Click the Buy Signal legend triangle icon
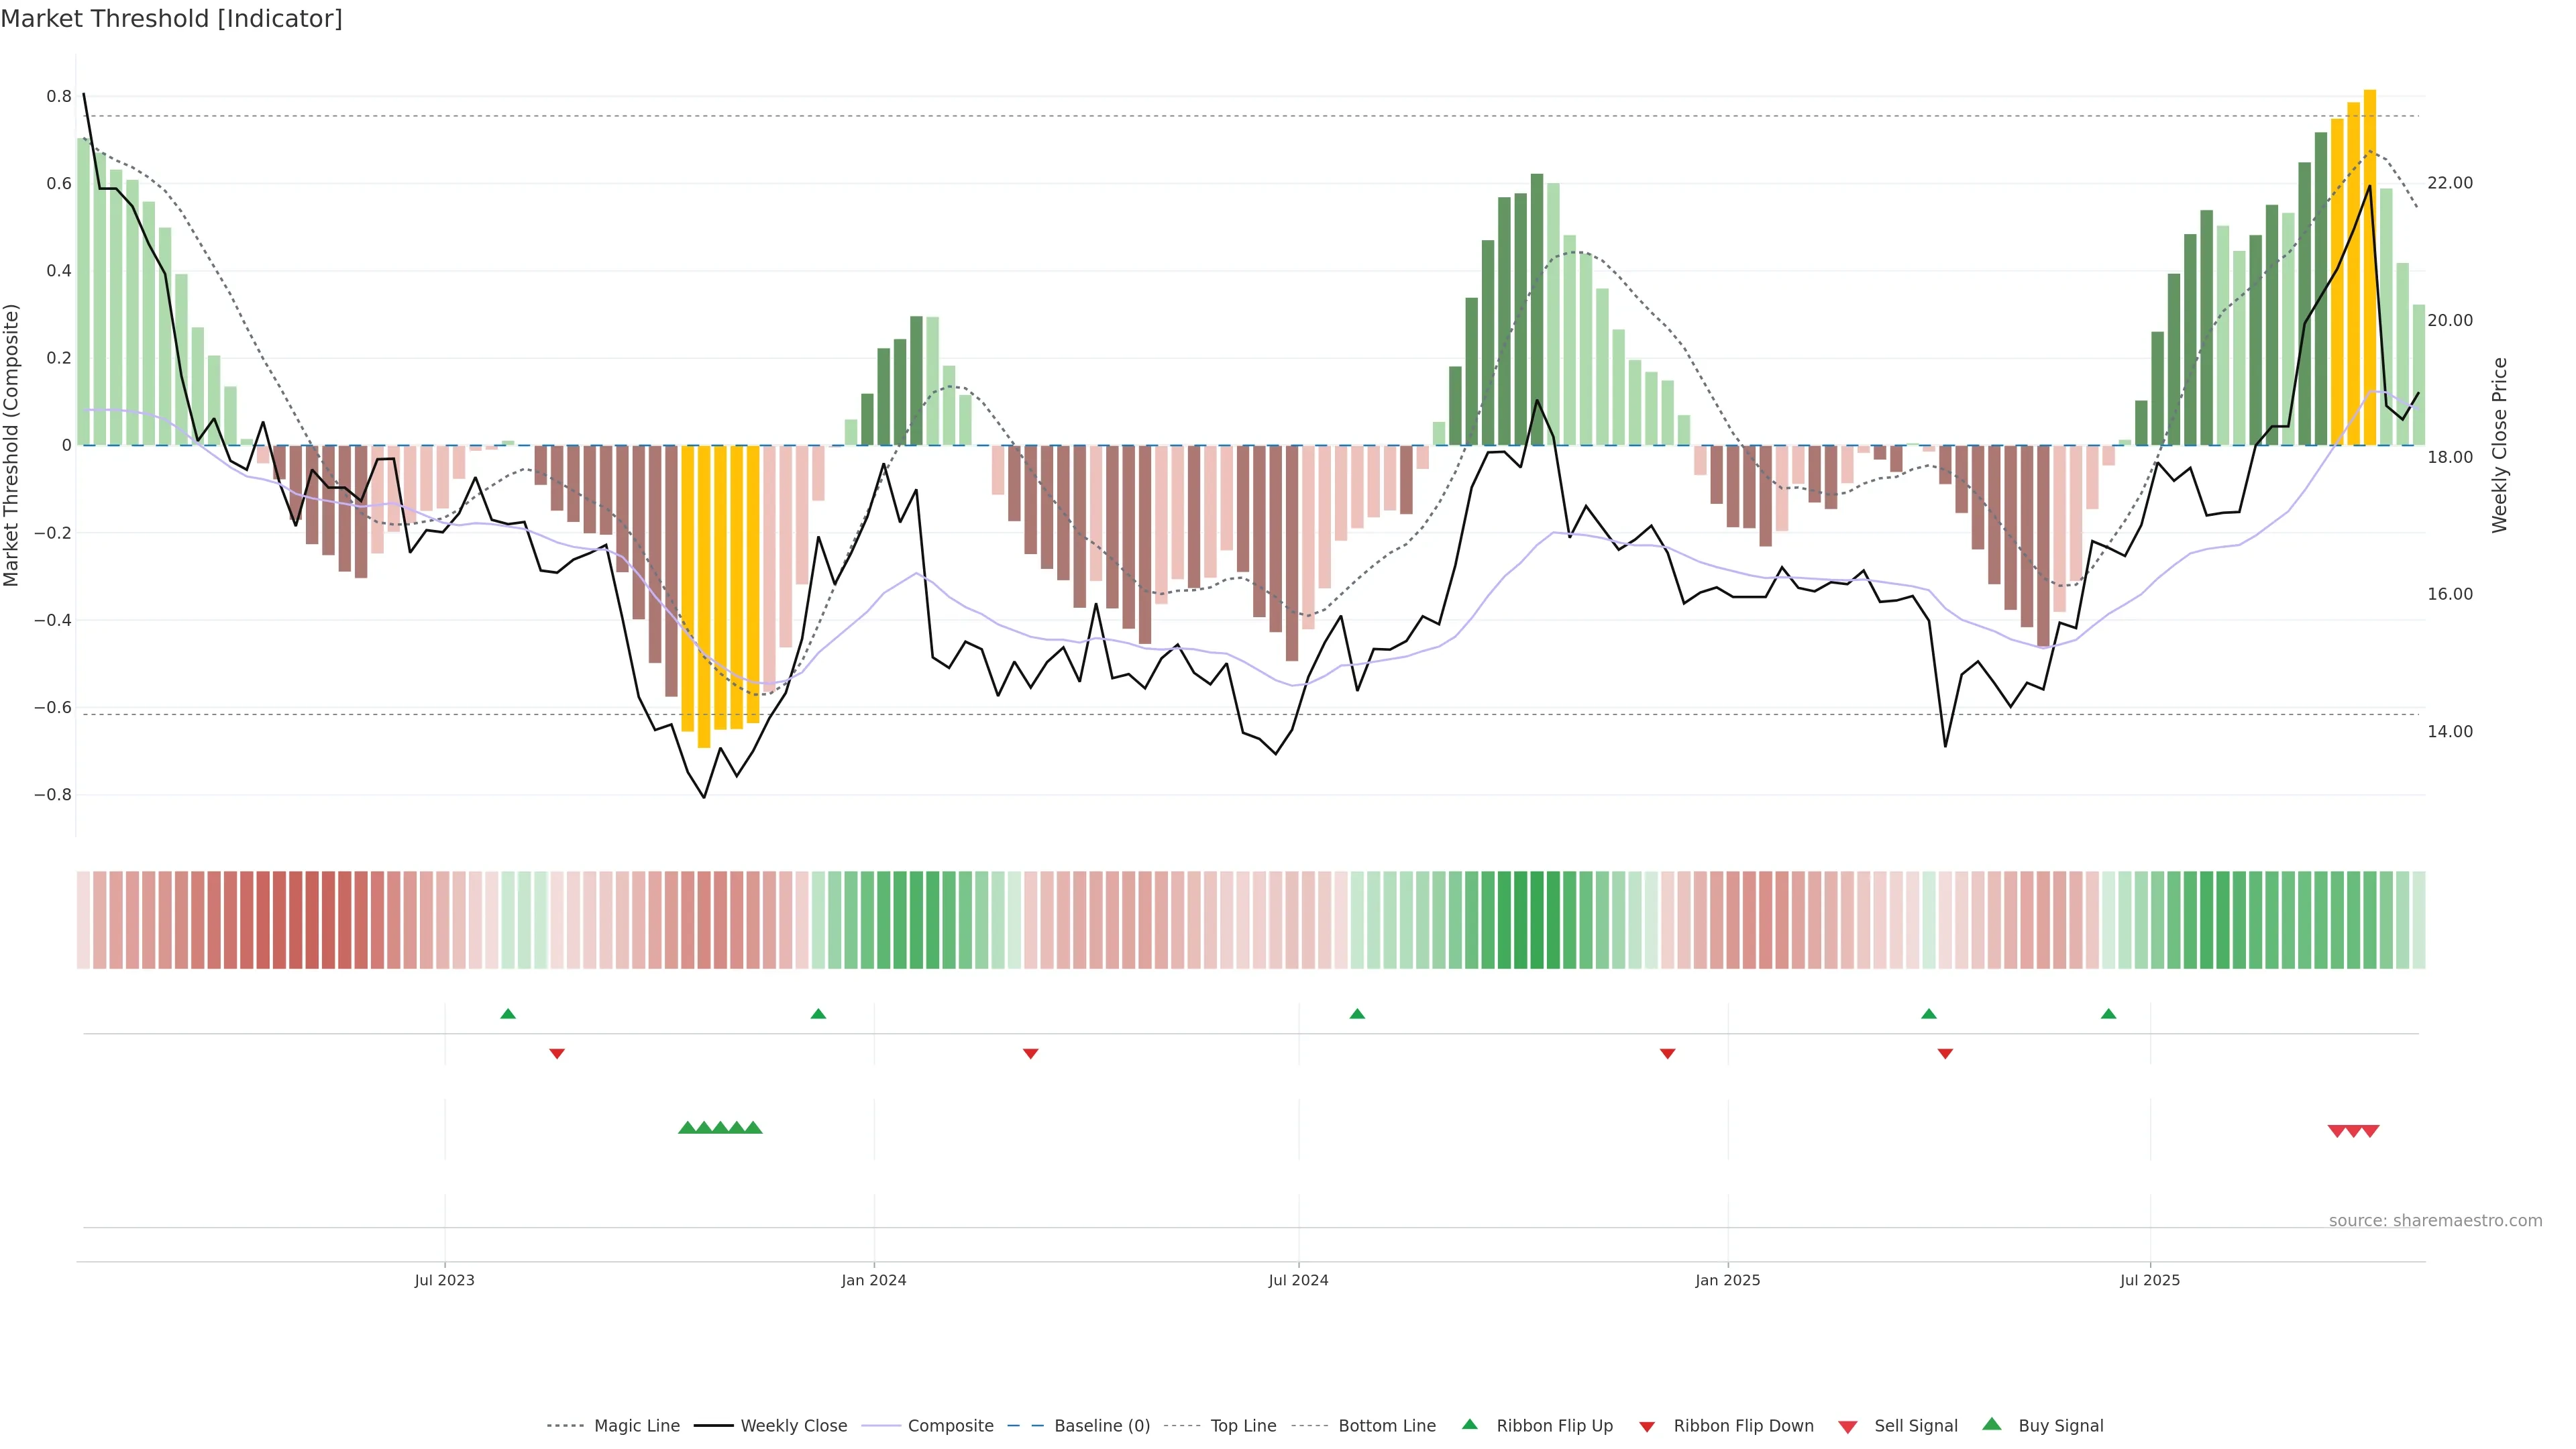 (1992, 1424)
